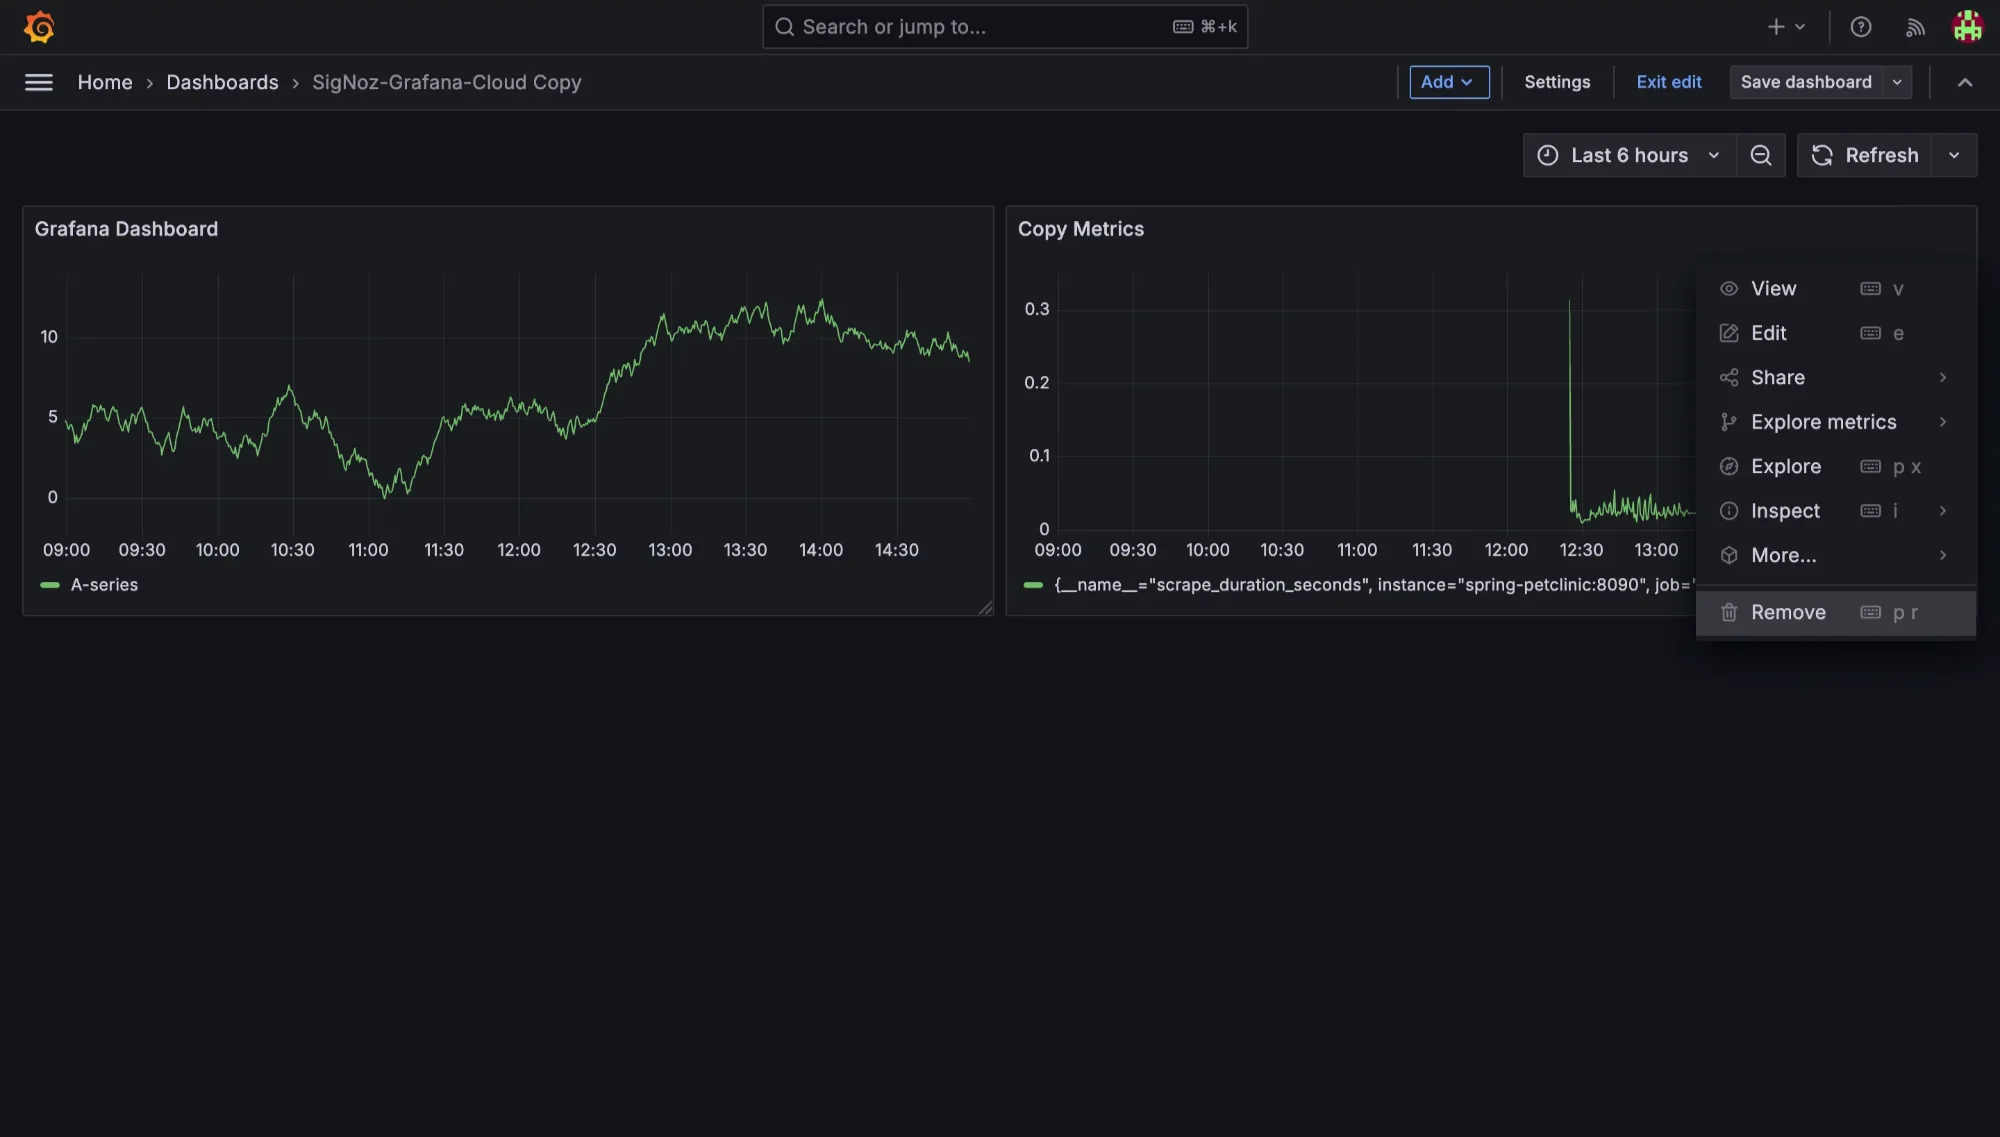Image resolution: width=2000 pixels, height=1137 pixels.
Task: Open the news feed RSS icon
Action: tap(1915, 27)
